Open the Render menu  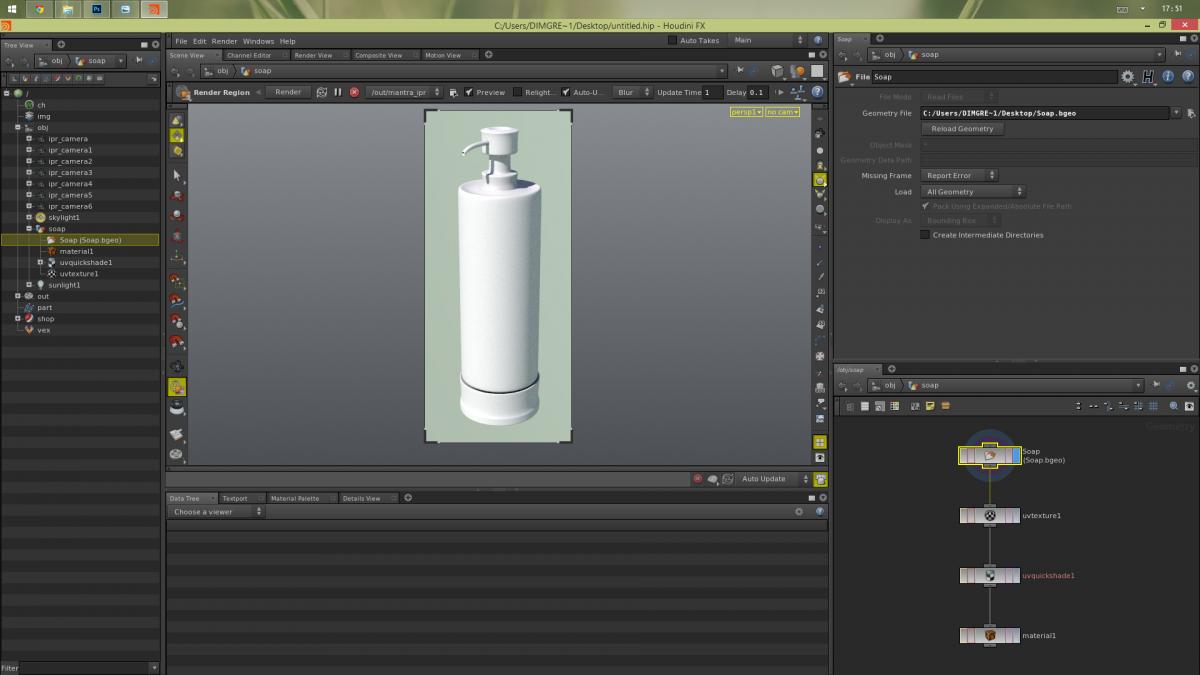224,41
